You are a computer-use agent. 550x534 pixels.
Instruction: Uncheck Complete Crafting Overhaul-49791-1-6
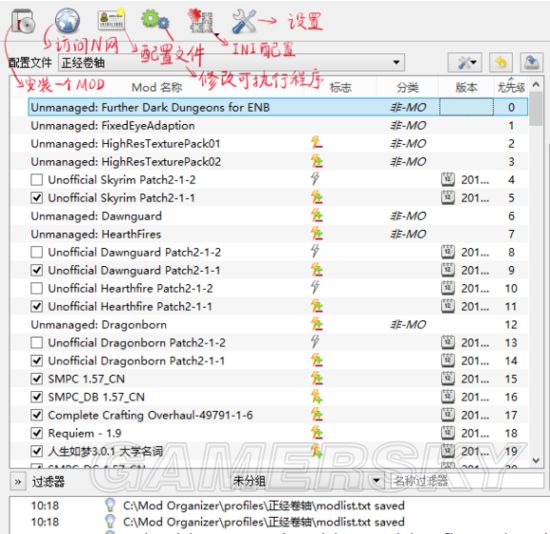pyautogui.click(x=36, y=415)
